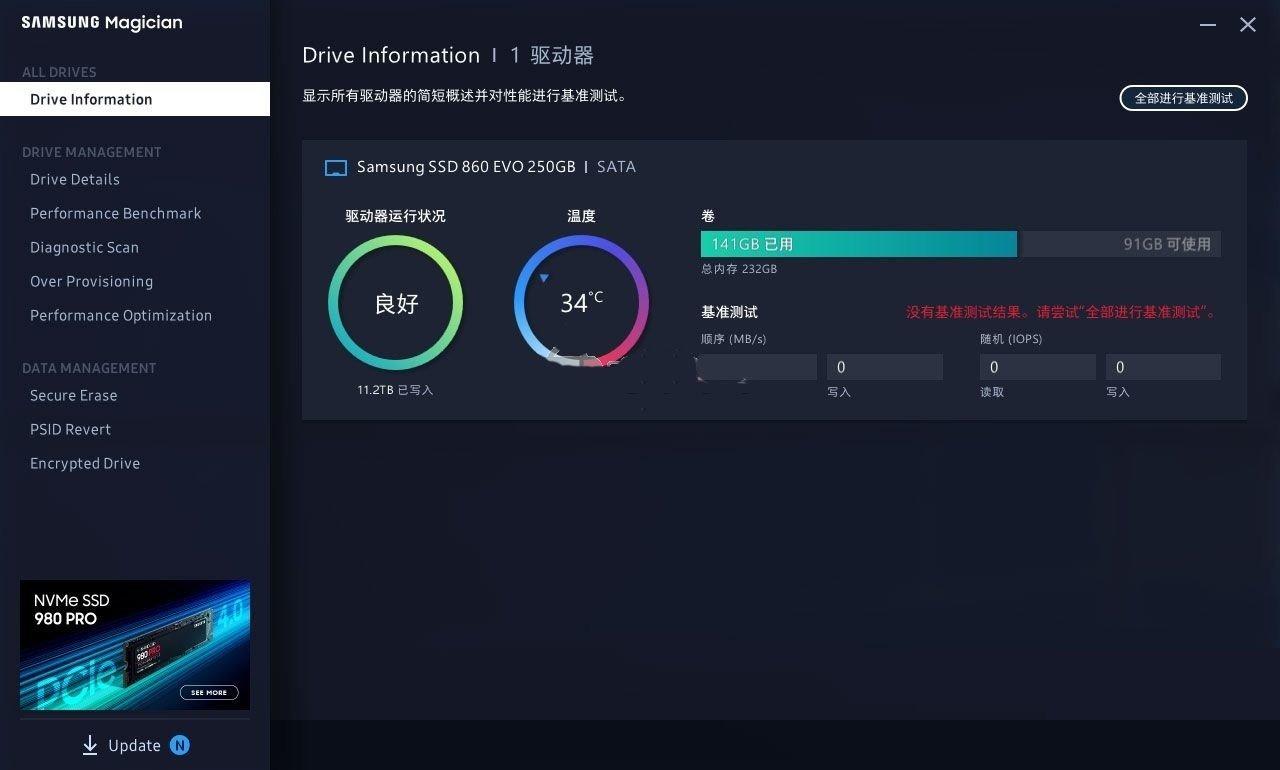Screen dimensions: 1280x770
Task: Open the Encrypted Drive page
Action: 85,464
